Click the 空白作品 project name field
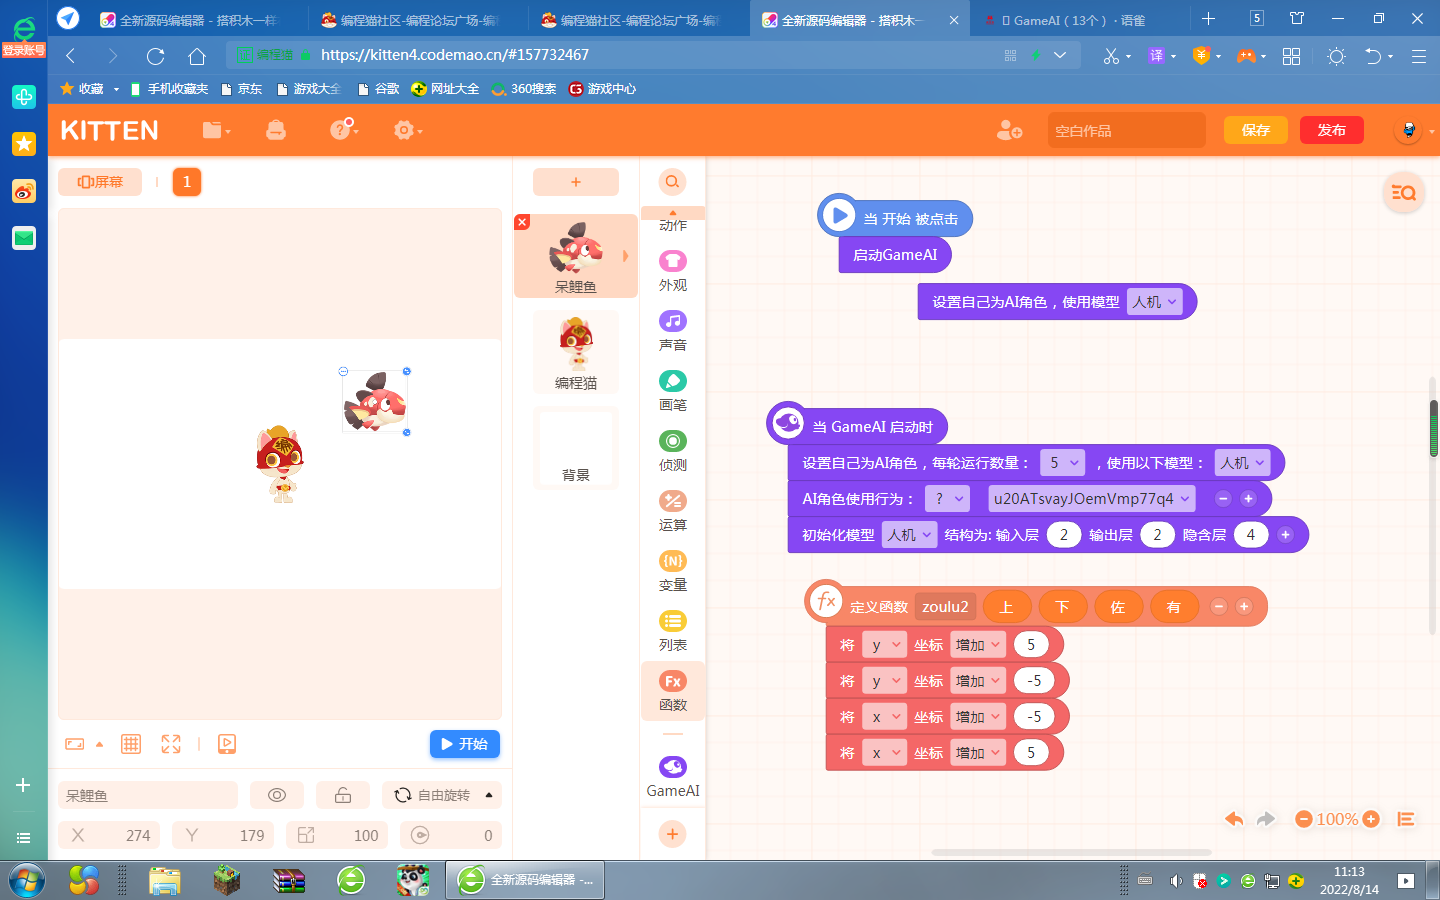Image resolution: width=1440 pixels, height=900 pixels. click(1126, 130)
